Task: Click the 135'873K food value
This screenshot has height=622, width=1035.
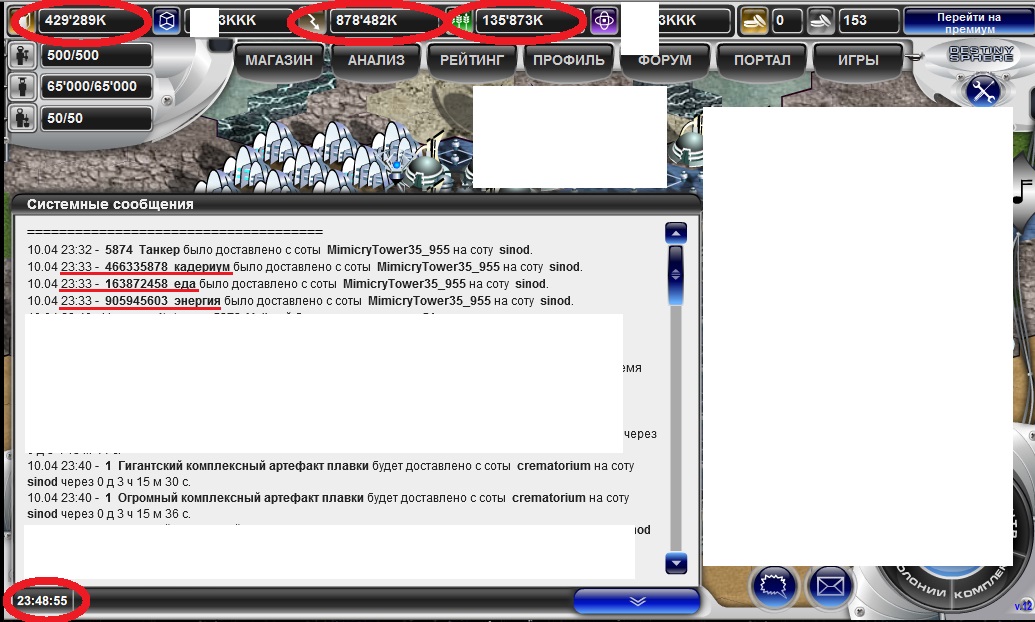Action: point(512,20)
